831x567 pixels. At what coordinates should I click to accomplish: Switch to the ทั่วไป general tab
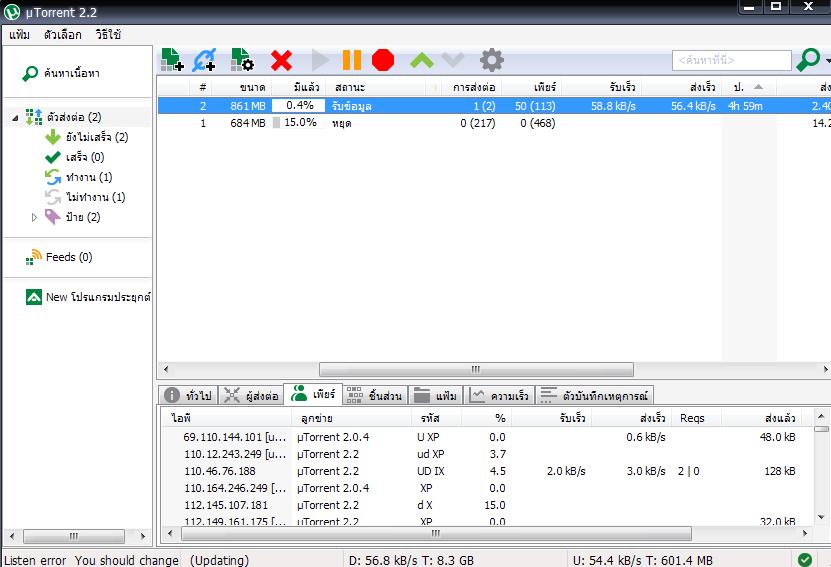click(x=189, y=395)
